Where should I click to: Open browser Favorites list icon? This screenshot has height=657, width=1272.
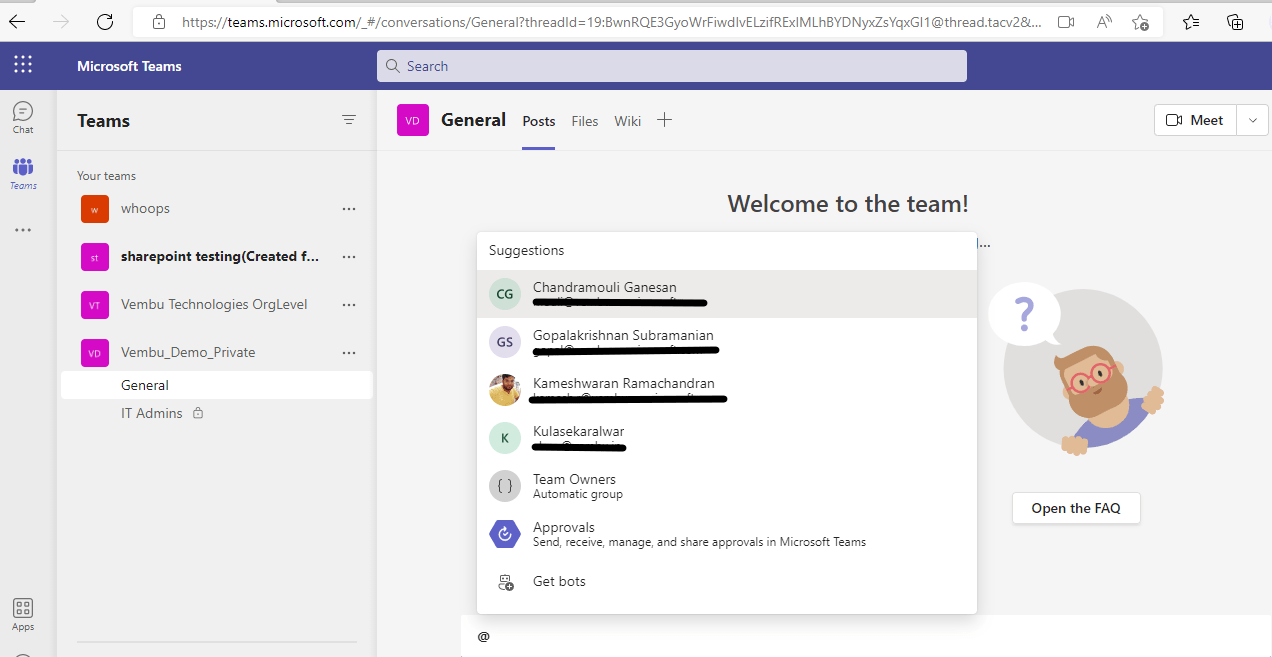click(x=1191, y=21)
